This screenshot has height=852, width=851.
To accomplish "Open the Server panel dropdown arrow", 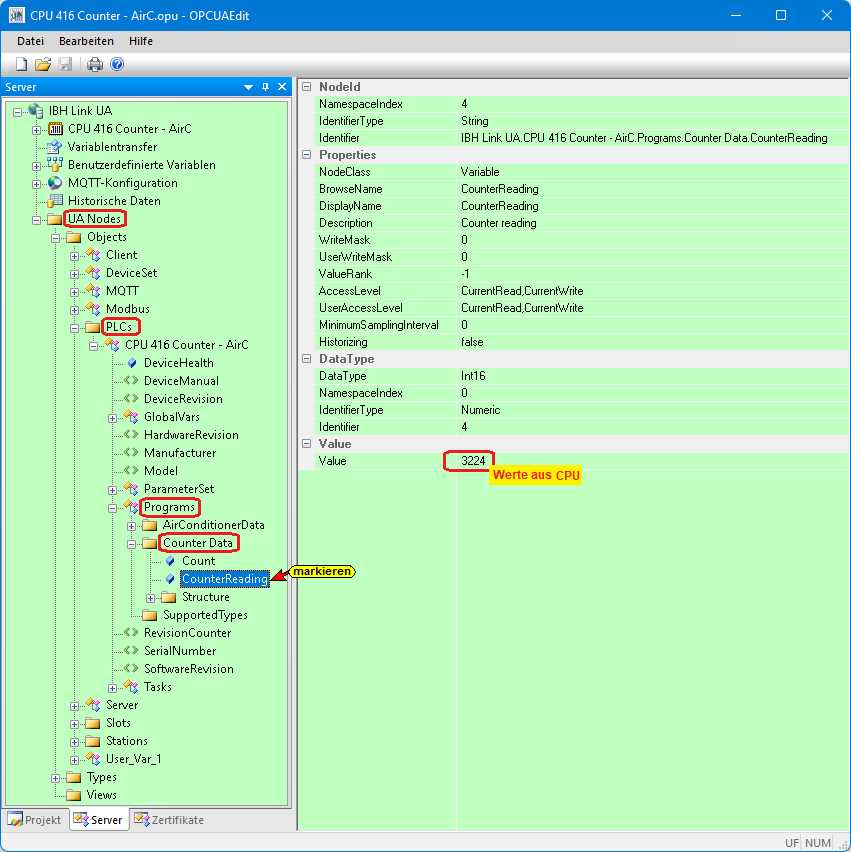I will [248, 87].
